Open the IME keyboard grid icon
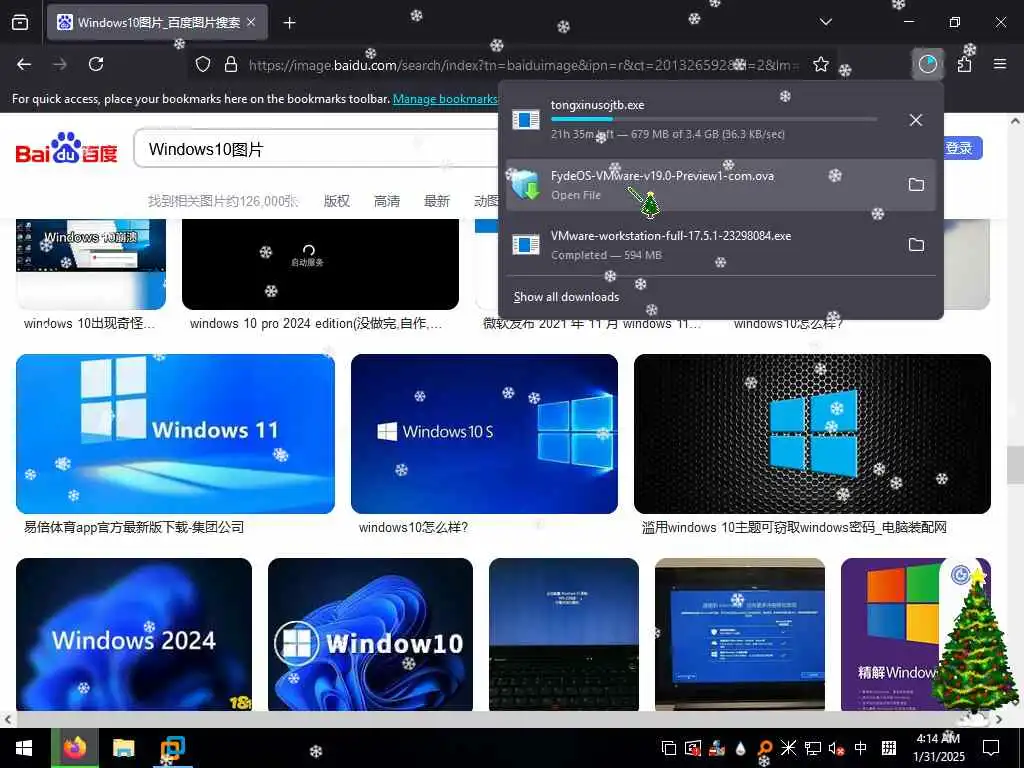1024x768 pixels. pos(889,748)
